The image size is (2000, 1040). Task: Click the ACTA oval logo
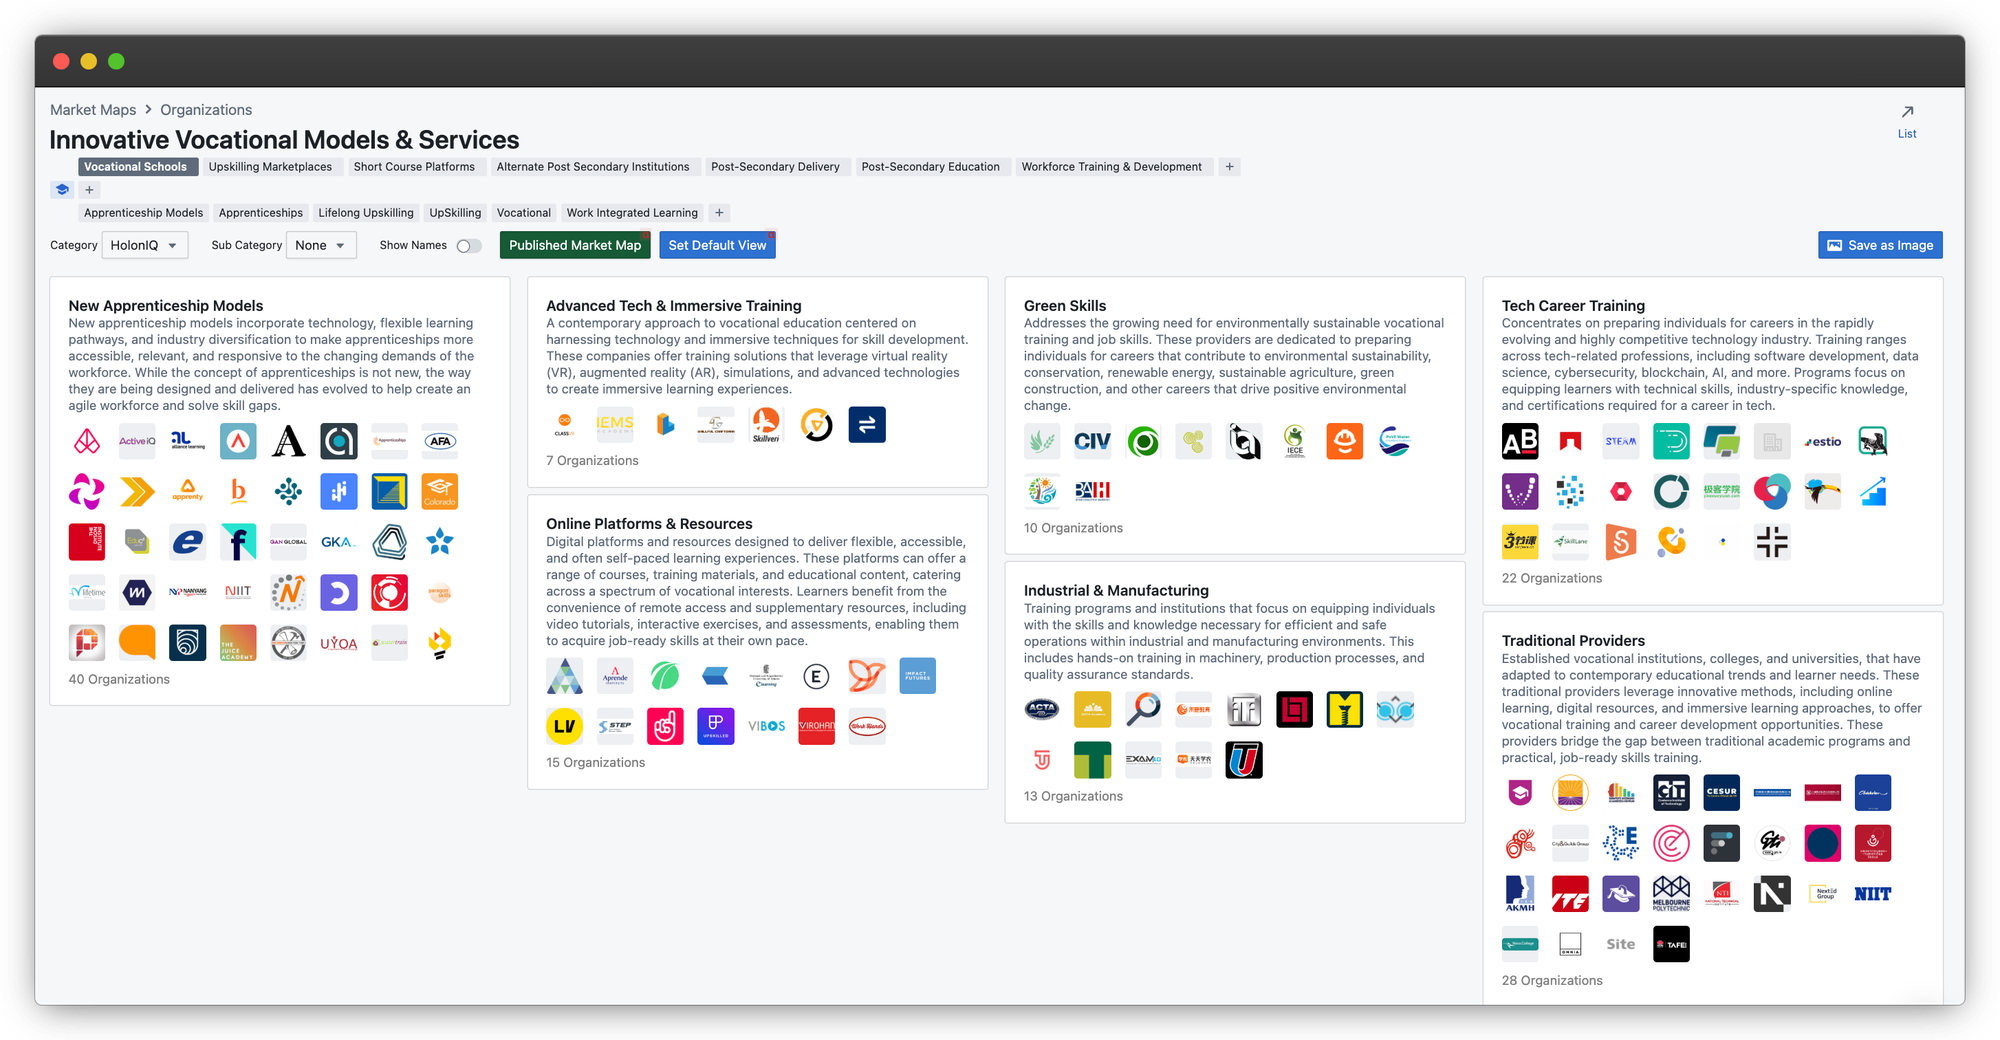[x=1042, y=710]
